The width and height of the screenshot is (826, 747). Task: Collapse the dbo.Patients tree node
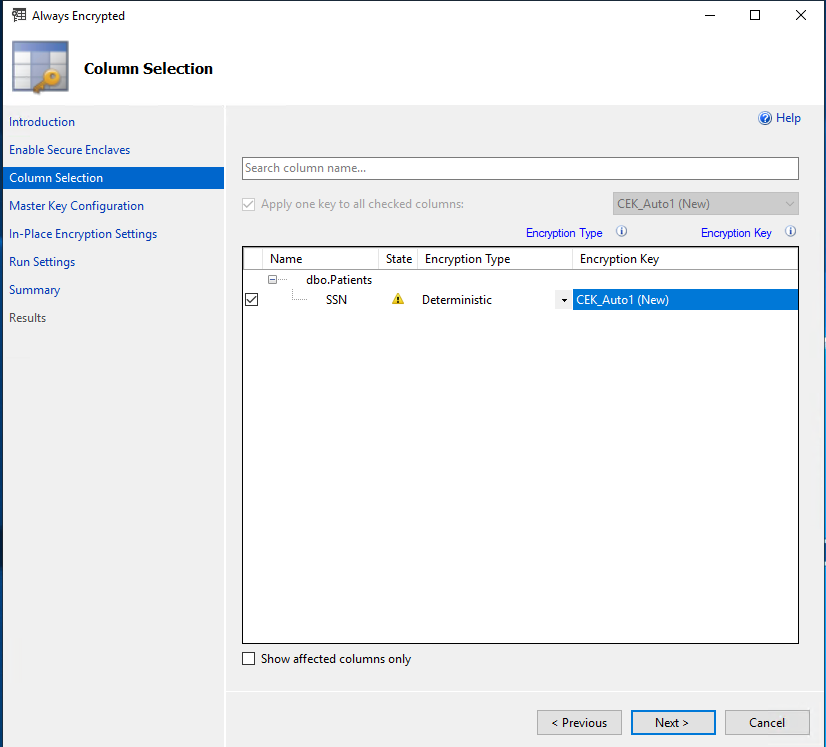coord(272,280)
